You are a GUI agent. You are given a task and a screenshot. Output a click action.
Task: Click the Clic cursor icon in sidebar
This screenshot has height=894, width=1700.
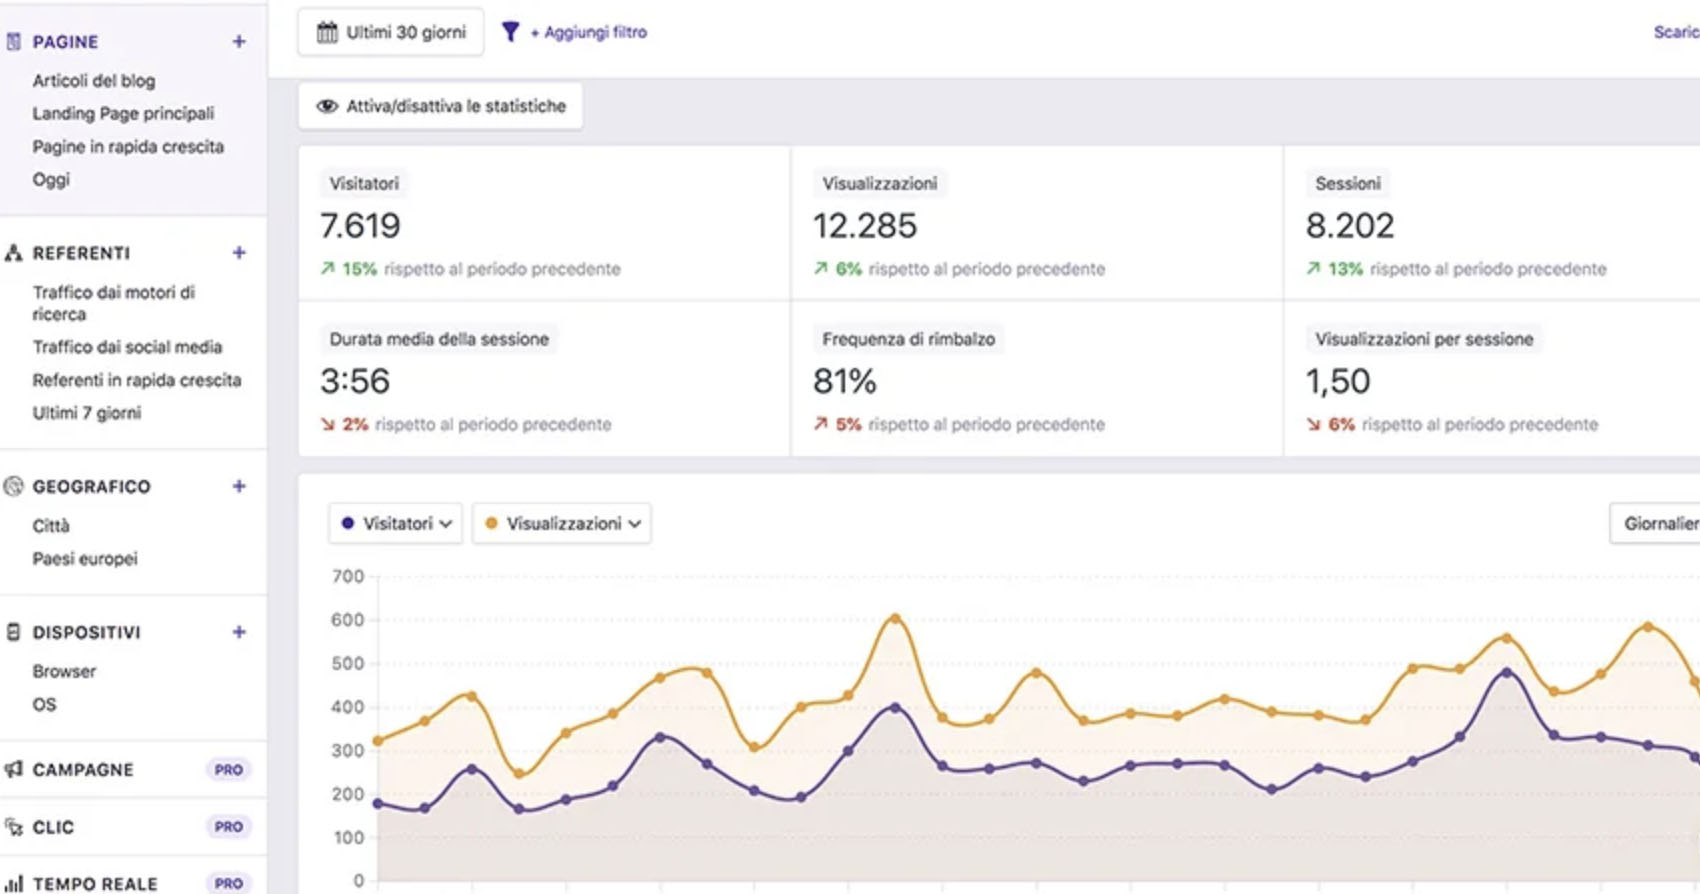[14, 827]
